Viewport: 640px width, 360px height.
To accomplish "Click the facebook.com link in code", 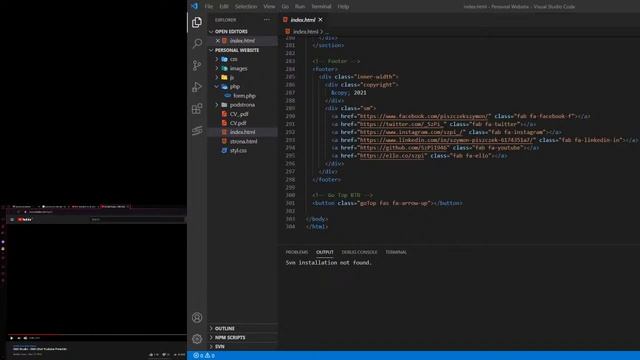I will point(423,116).
